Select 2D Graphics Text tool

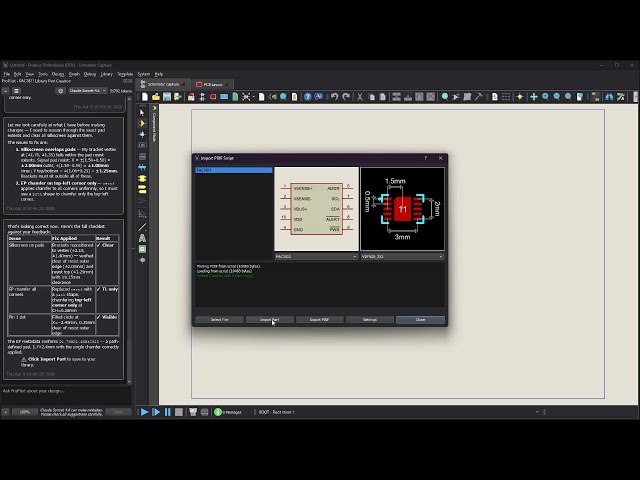pos(142,238)
